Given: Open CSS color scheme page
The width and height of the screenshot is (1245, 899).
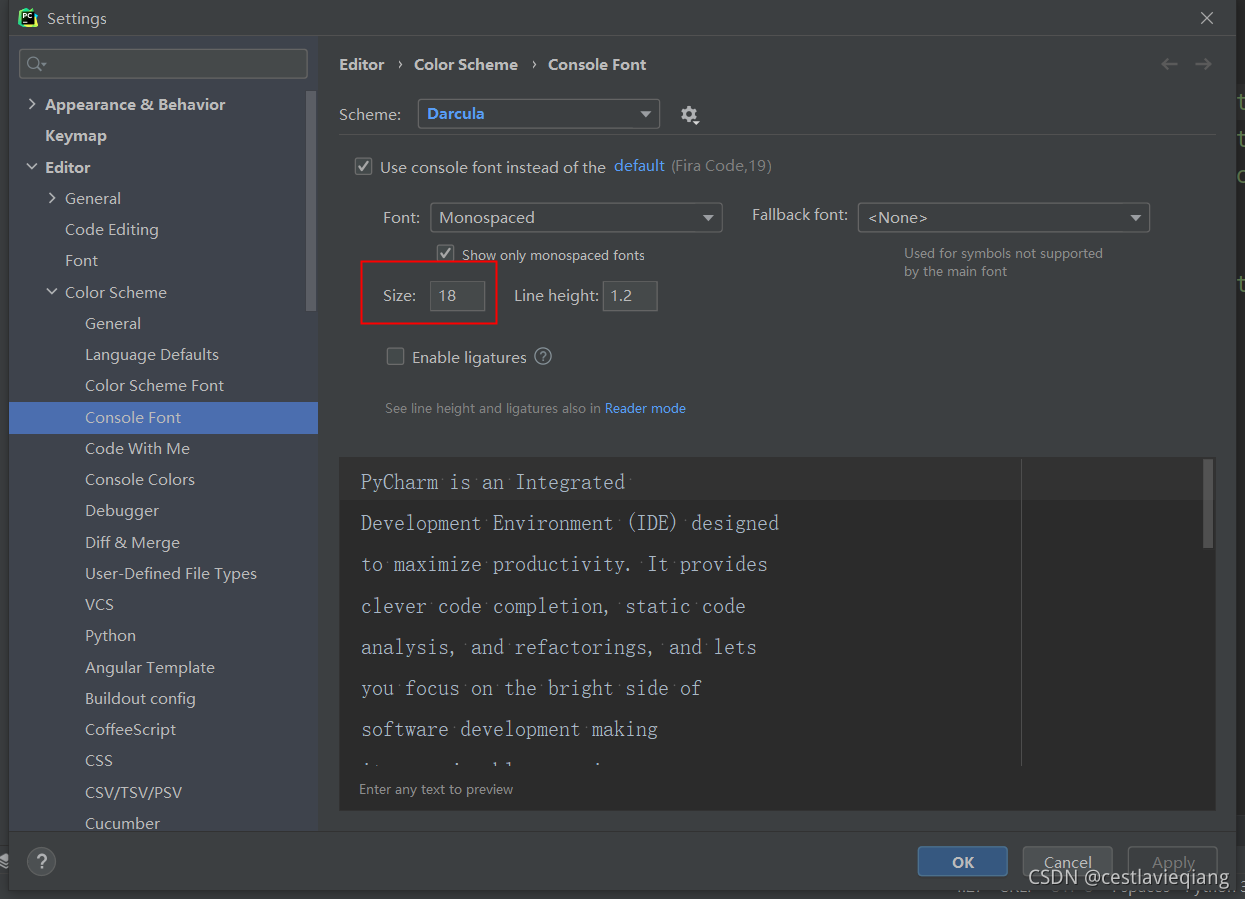Looking at the screenshot, I should click(x=99, y=760).
